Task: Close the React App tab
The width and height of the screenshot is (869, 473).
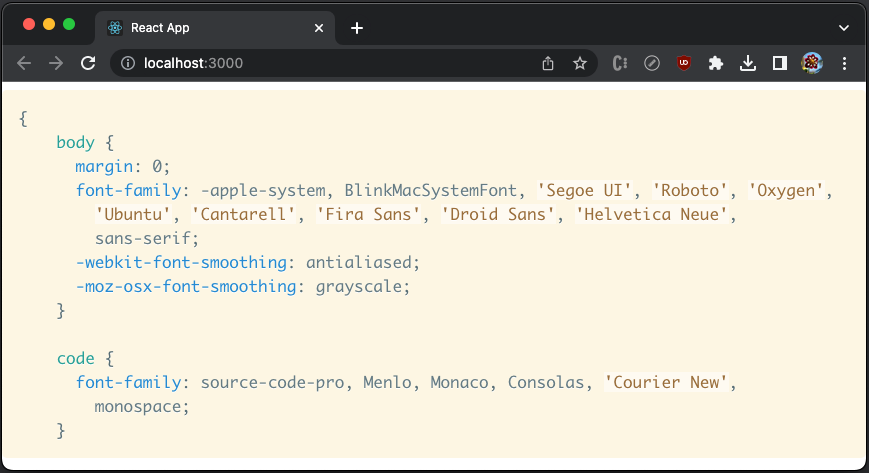Action: click(x=319, y=28)
